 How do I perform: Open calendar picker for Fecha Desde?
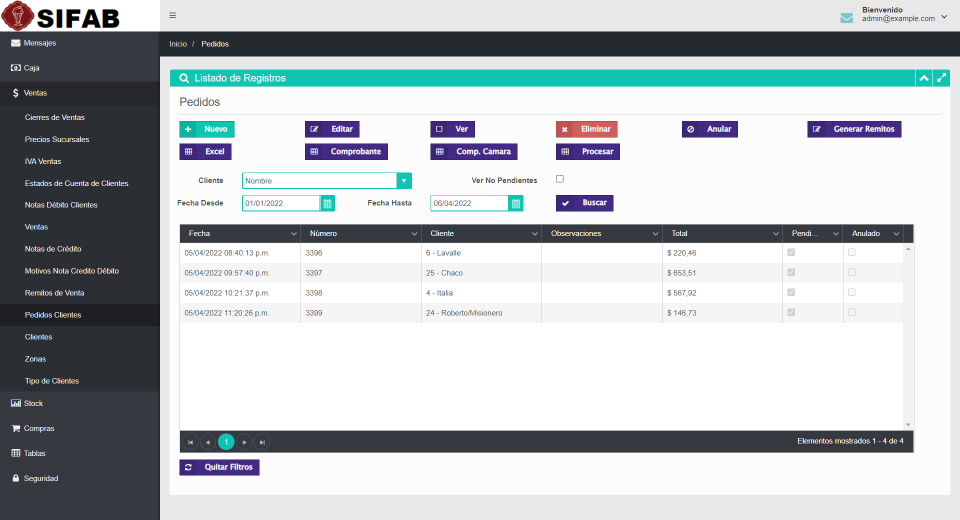(x=327, y=203)
